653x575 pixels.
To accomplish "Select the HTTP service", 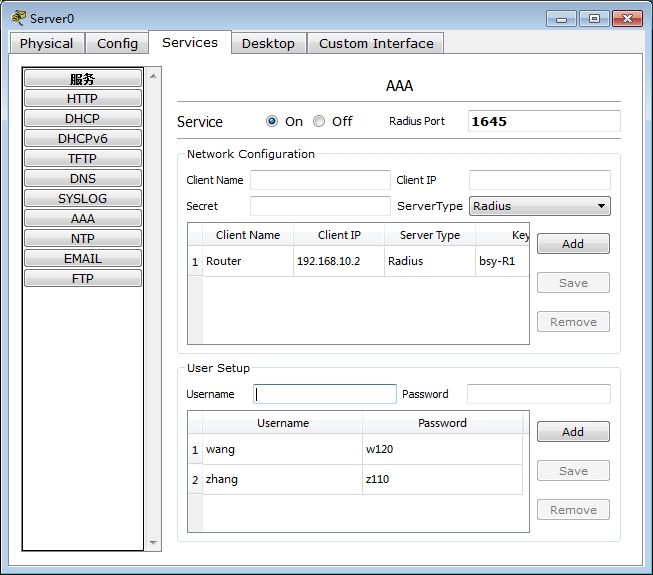I will [x=82, y=99].
